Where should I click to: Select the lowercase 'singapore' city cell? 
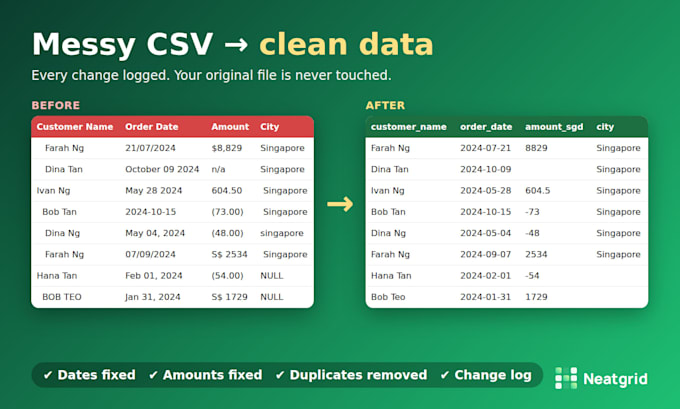click(x=281, y=233)
